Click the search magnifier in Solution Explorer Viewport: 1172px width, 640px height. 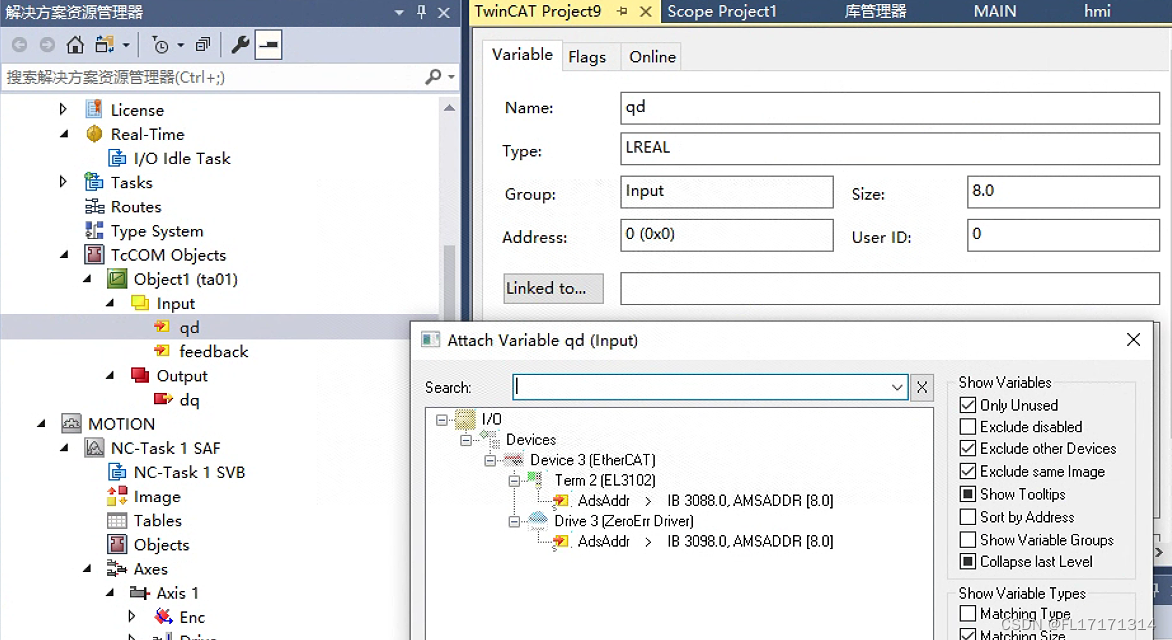[433, 76]
